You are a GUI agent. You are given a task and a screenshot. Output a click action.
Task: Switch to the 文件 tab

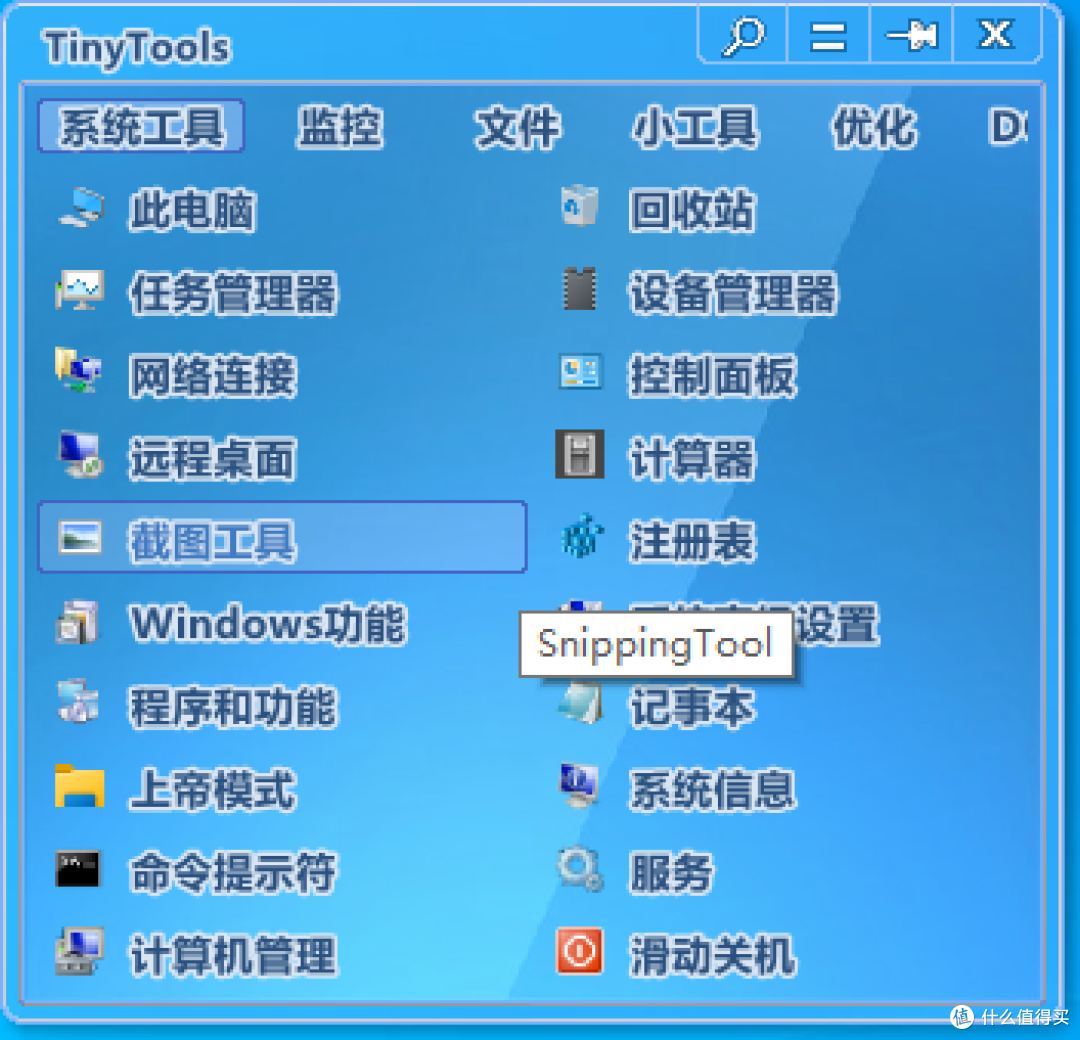pos(517,127)
